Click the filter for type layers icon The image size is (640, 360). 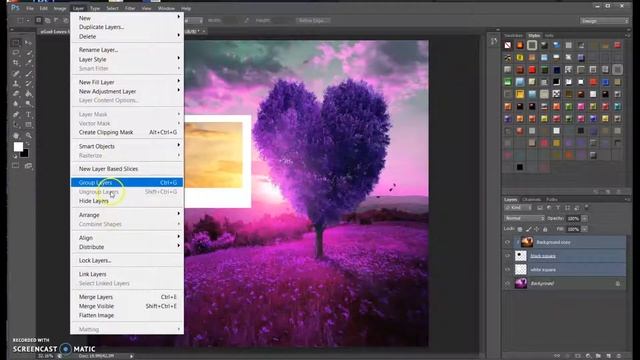coord(558,208)
